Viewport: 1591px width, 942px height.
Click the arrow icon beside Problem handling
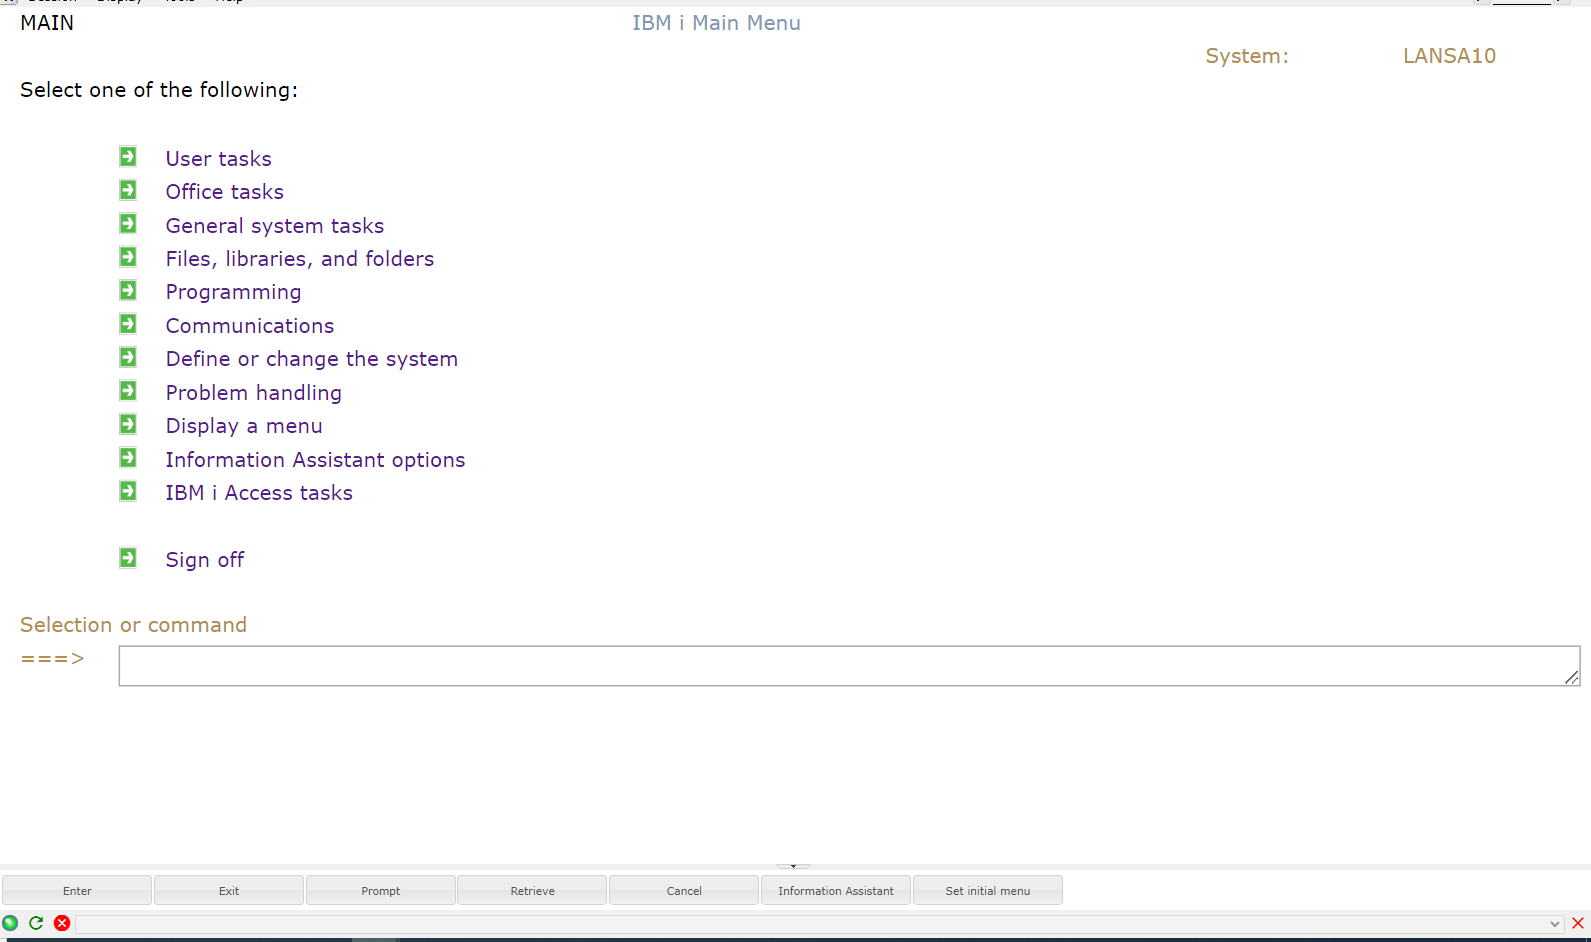(x=128, y=391)
